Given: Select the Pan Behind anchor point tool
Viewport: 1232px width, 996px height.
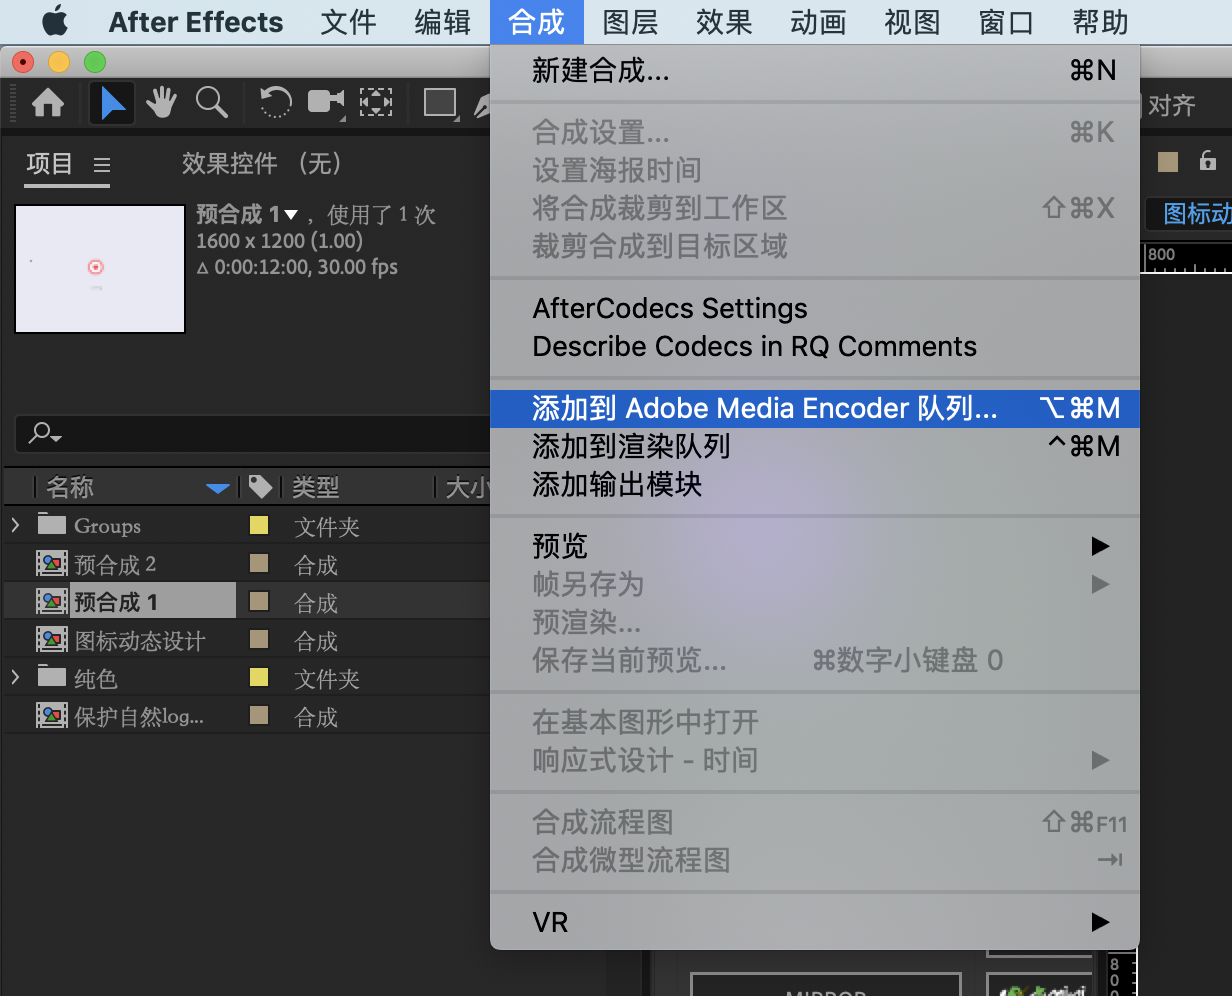Looking at the screenshot, I should (376, 103).
